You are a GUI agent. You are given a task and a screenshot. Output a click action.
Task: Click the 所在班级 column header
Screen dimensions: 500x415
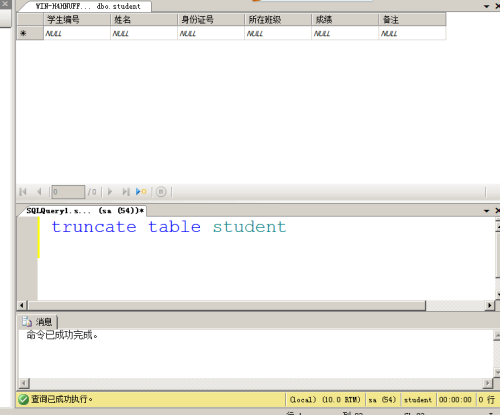click(278, 20)
